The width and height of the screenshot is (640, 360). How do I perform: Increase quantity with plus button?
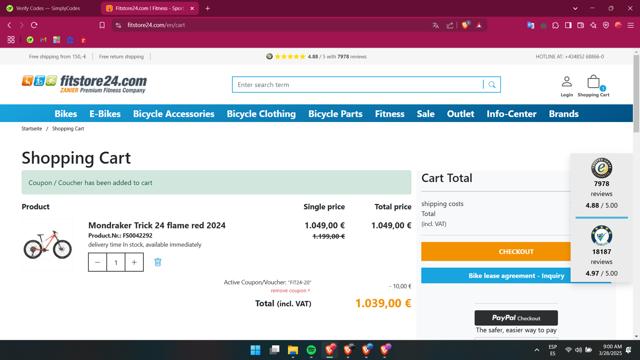click(134, 262)
